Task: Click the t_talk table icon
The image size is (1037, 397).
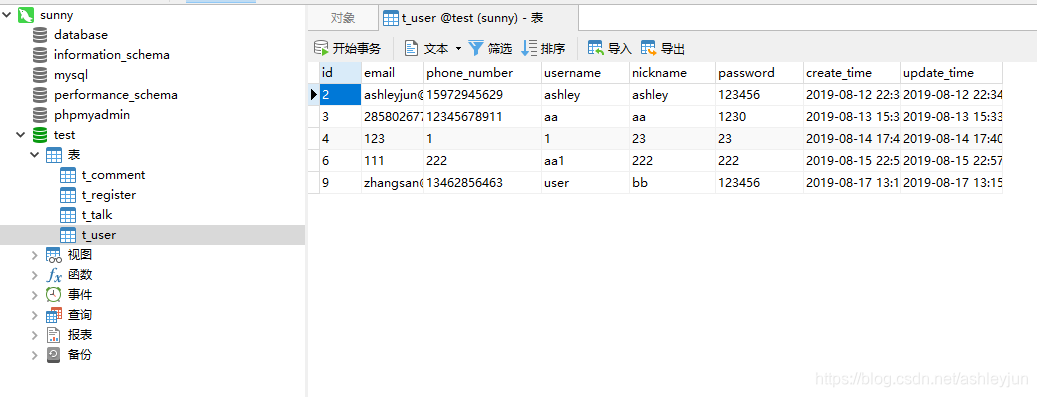Action: coord(67,215)
